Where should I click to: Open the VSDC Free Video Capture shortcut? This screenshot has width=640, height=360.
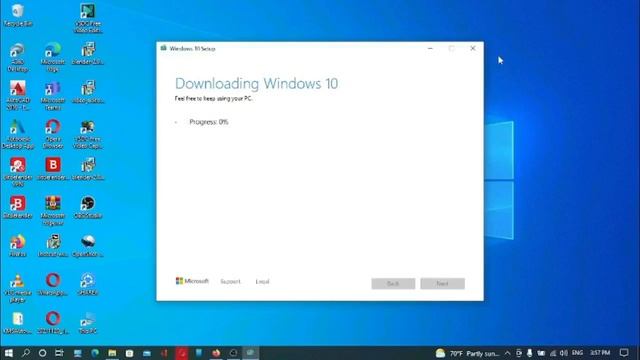[x=88, y=134]
